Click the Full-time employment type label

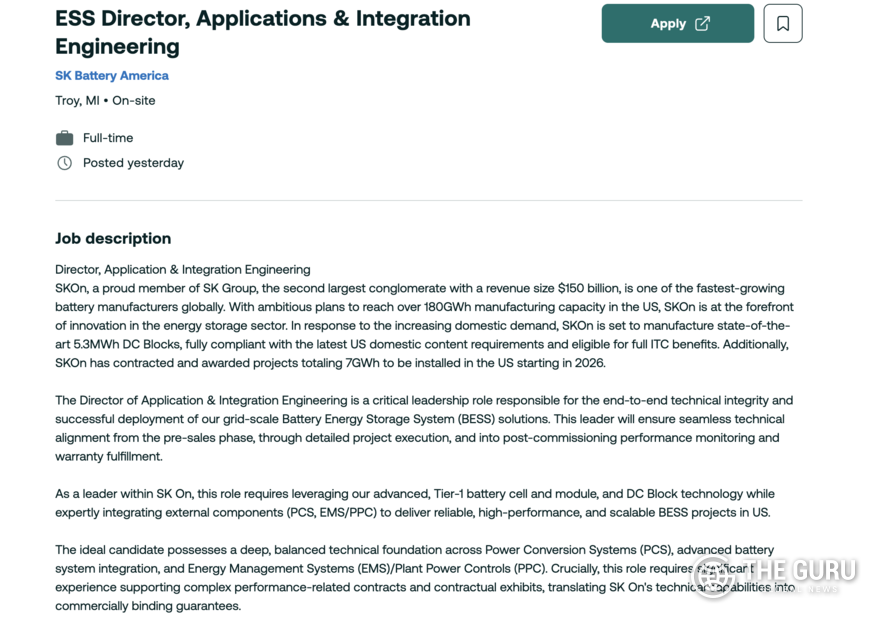point(108,138)
